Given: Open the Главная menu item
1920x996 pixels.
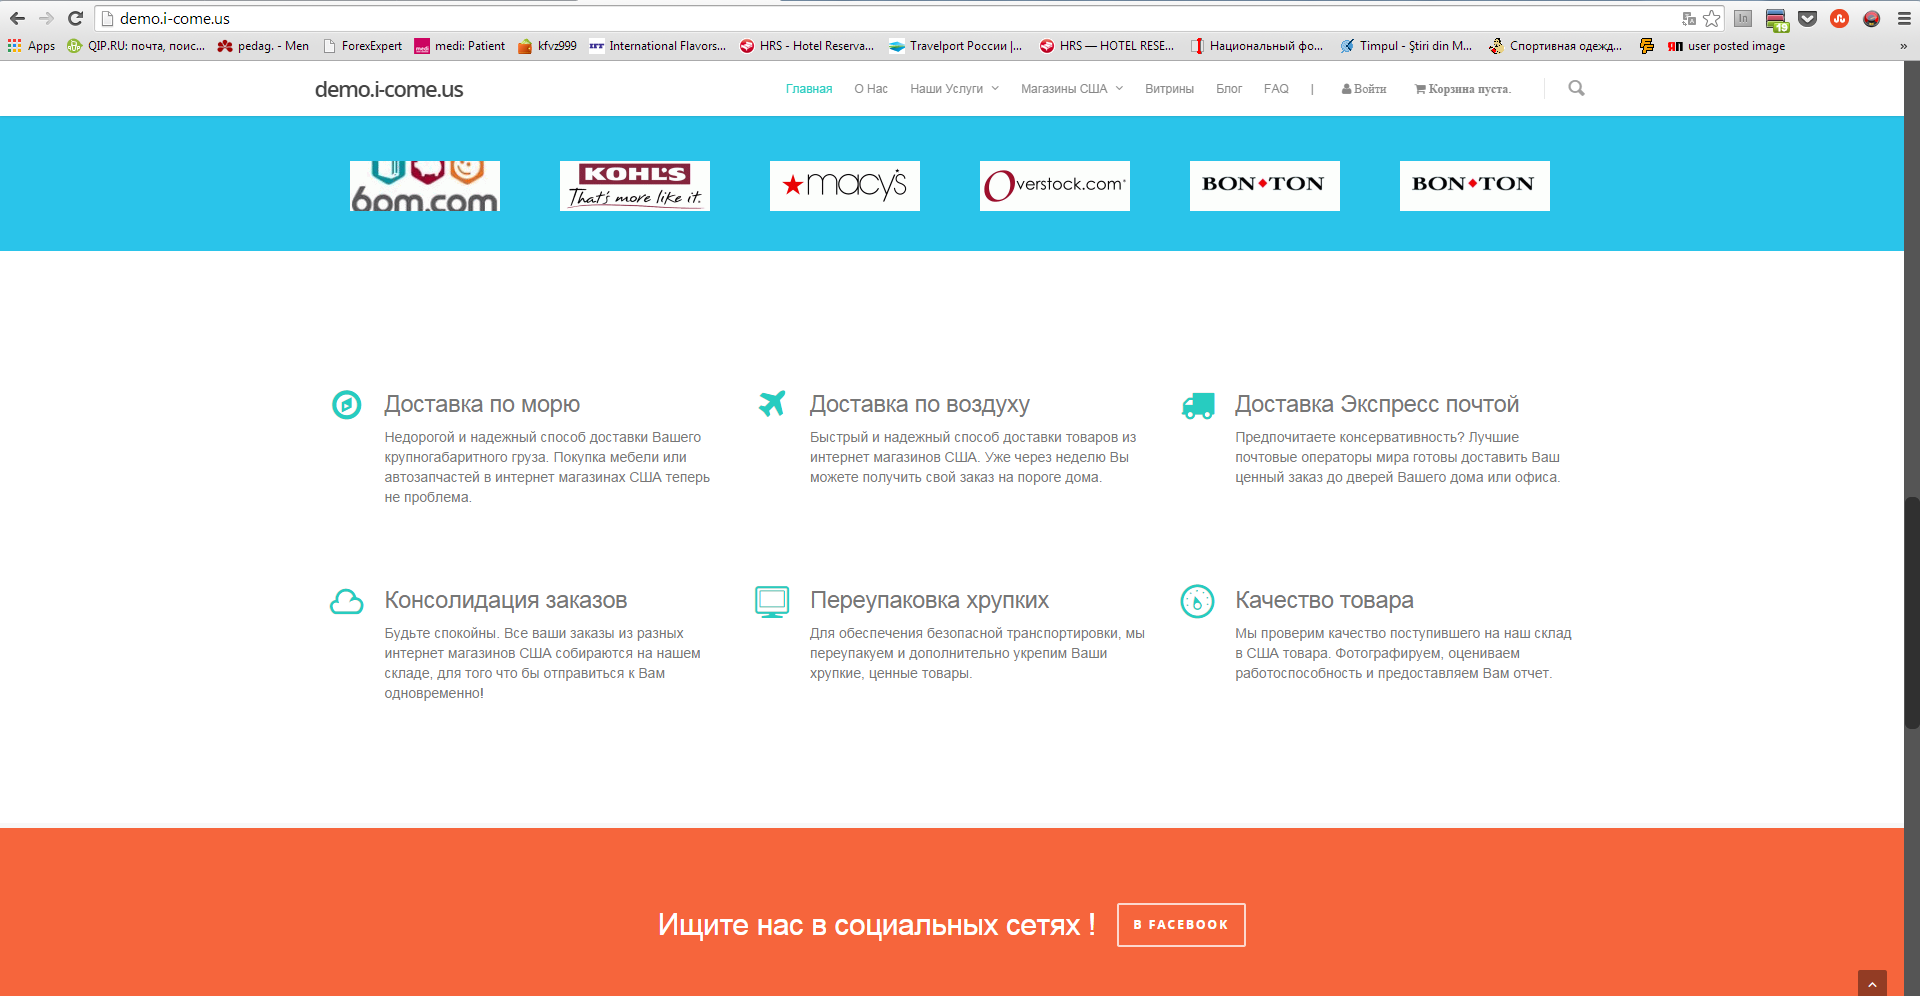Looking at the screenshot, I should pos(809,89).
